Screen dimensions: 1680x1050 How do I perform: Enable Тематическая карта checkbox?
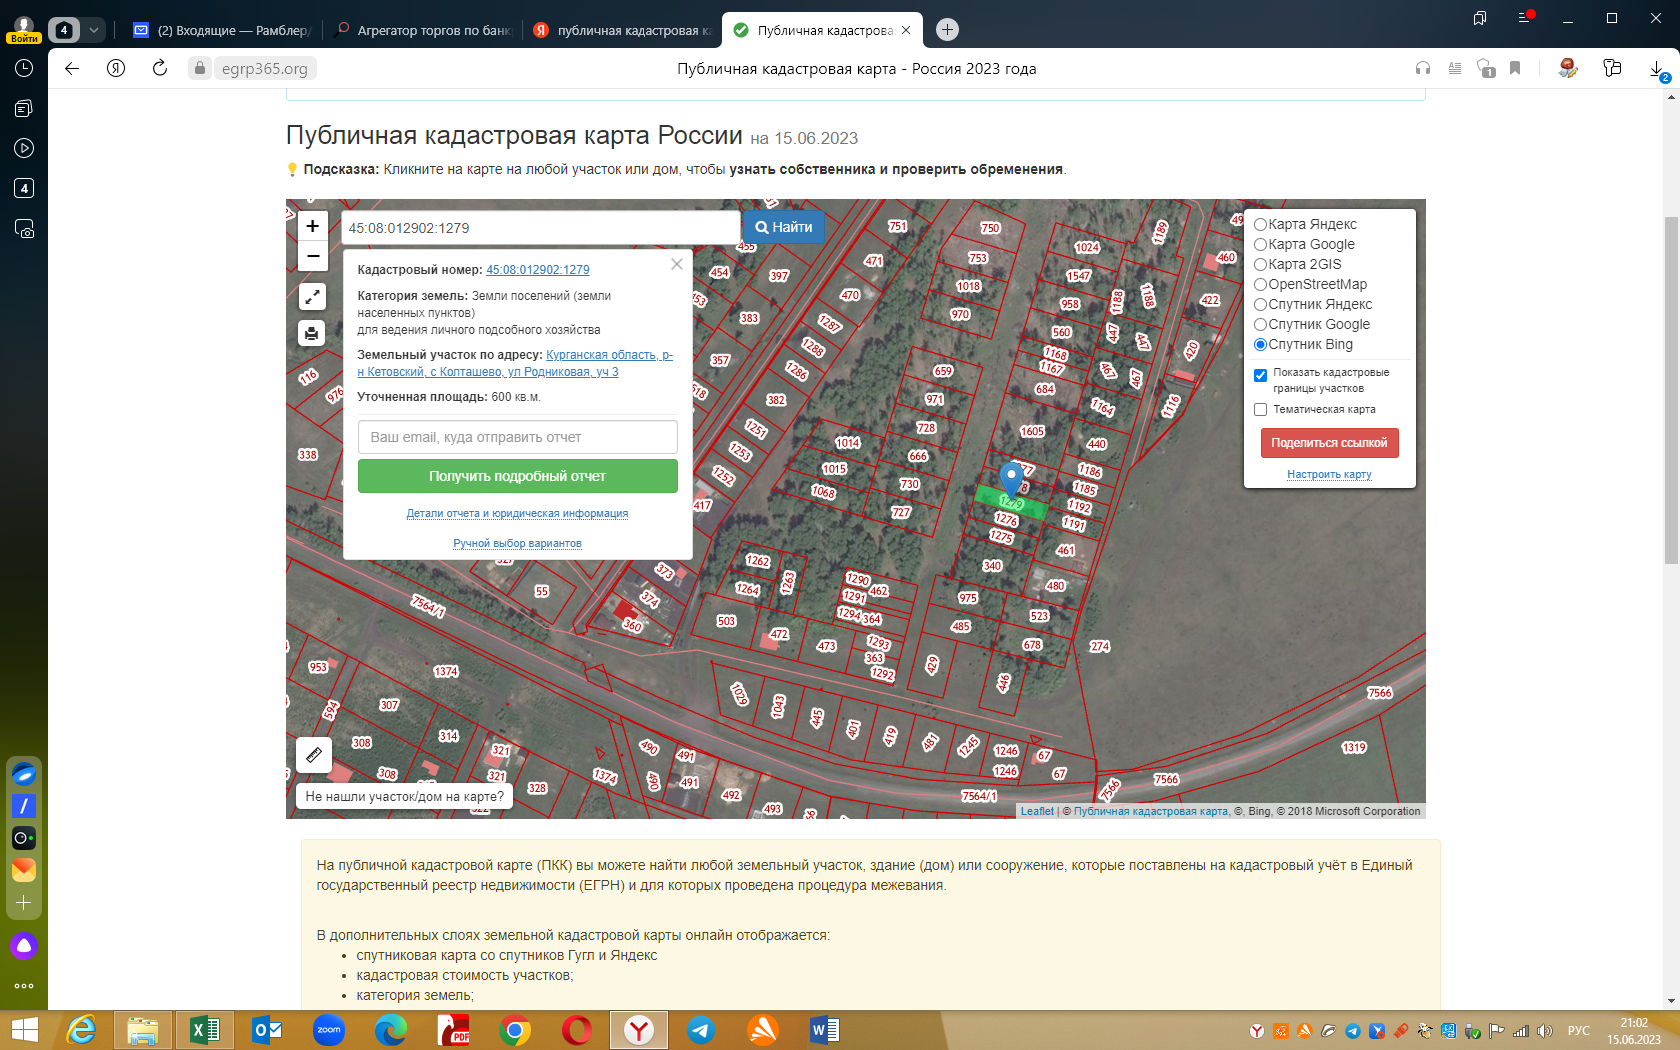click(1260, 409)
